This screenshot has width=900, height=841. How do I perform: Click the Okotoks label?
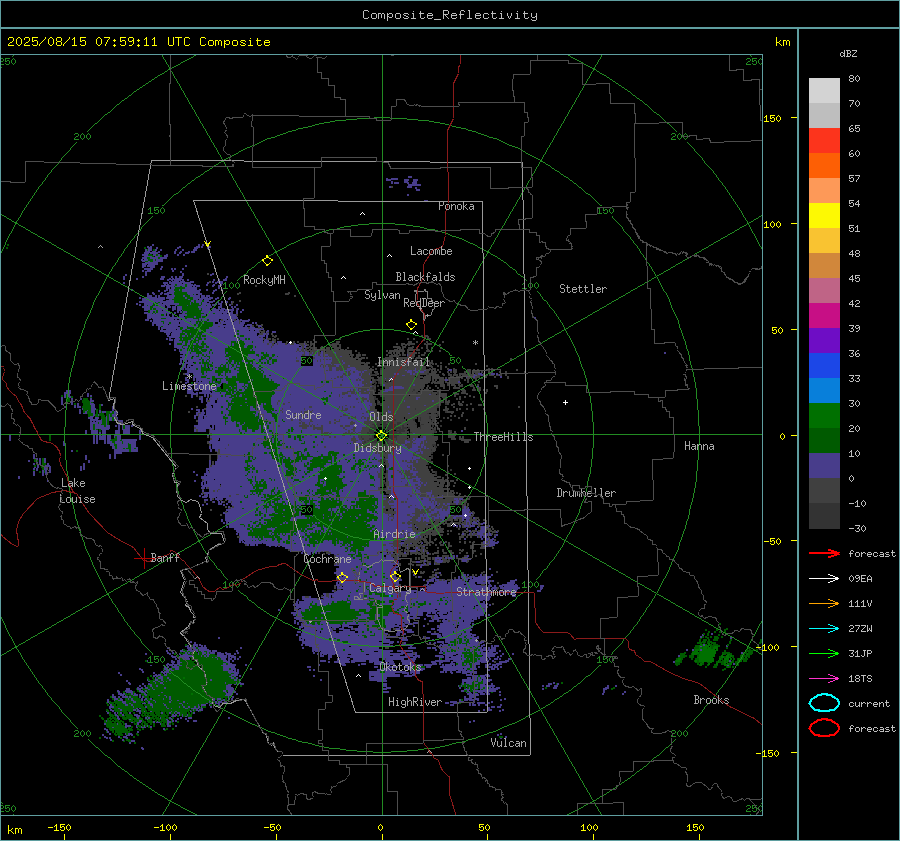click(x=401, y=667)
